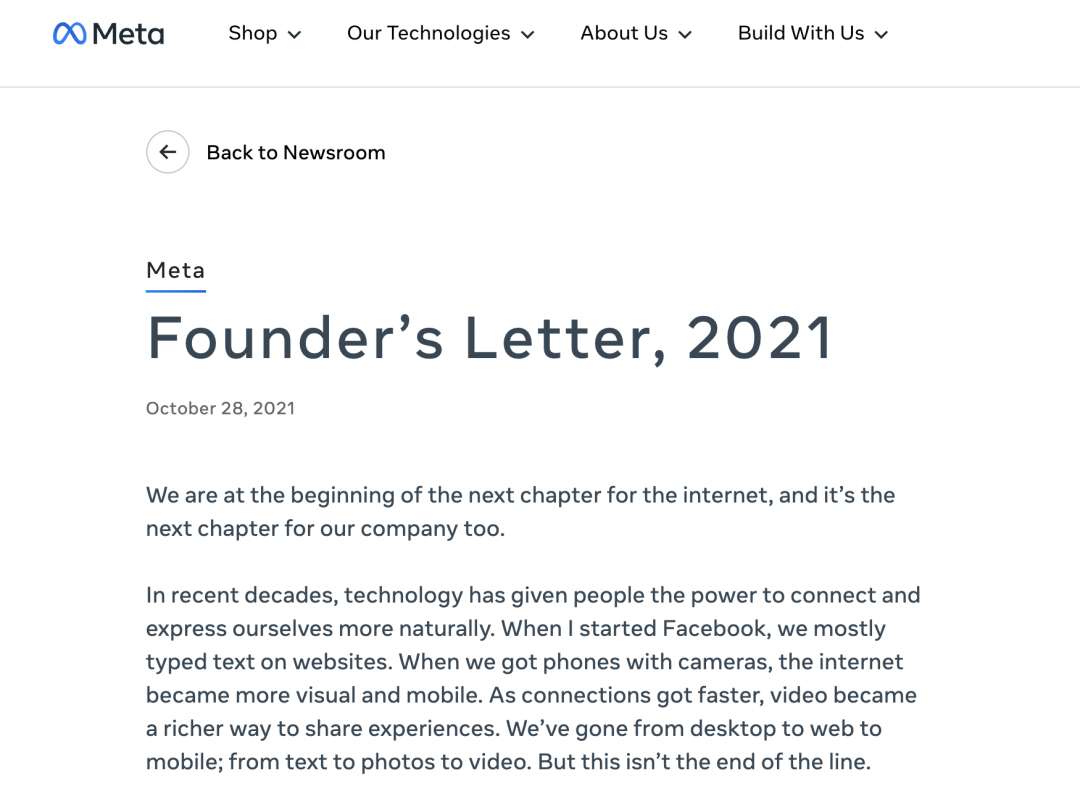Click the blue underline beneath Meta category
This screenshot has height=810, width=1080.
pos(175,291)
